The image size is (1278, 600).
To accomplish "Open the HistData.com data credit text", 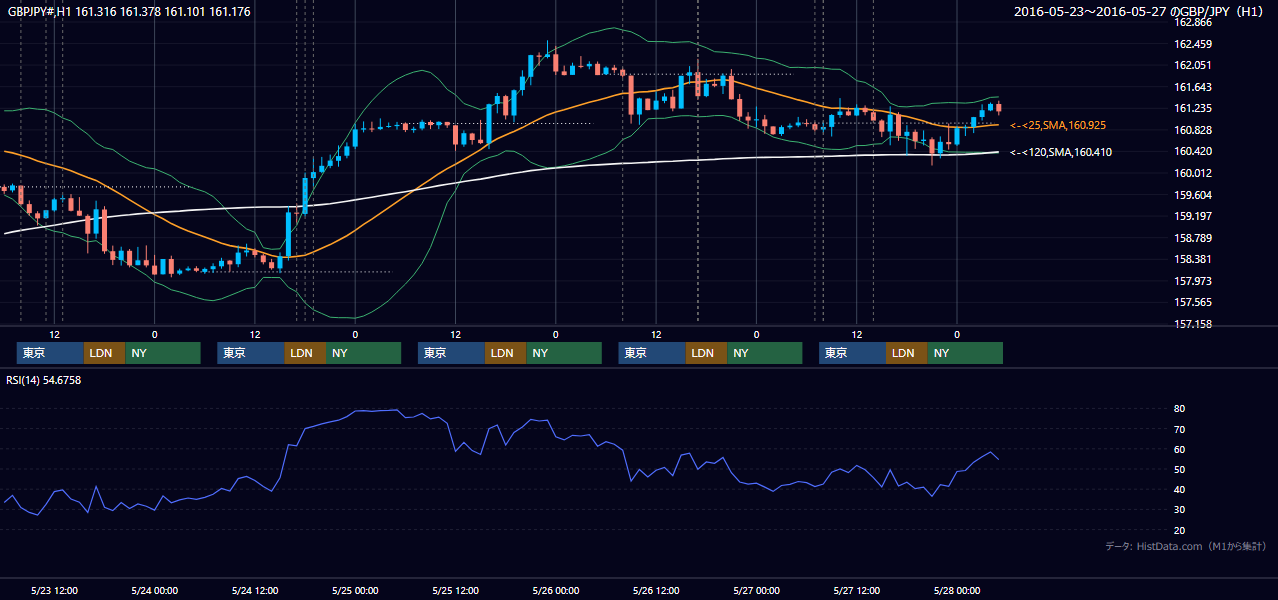I will coord(1185,546).
